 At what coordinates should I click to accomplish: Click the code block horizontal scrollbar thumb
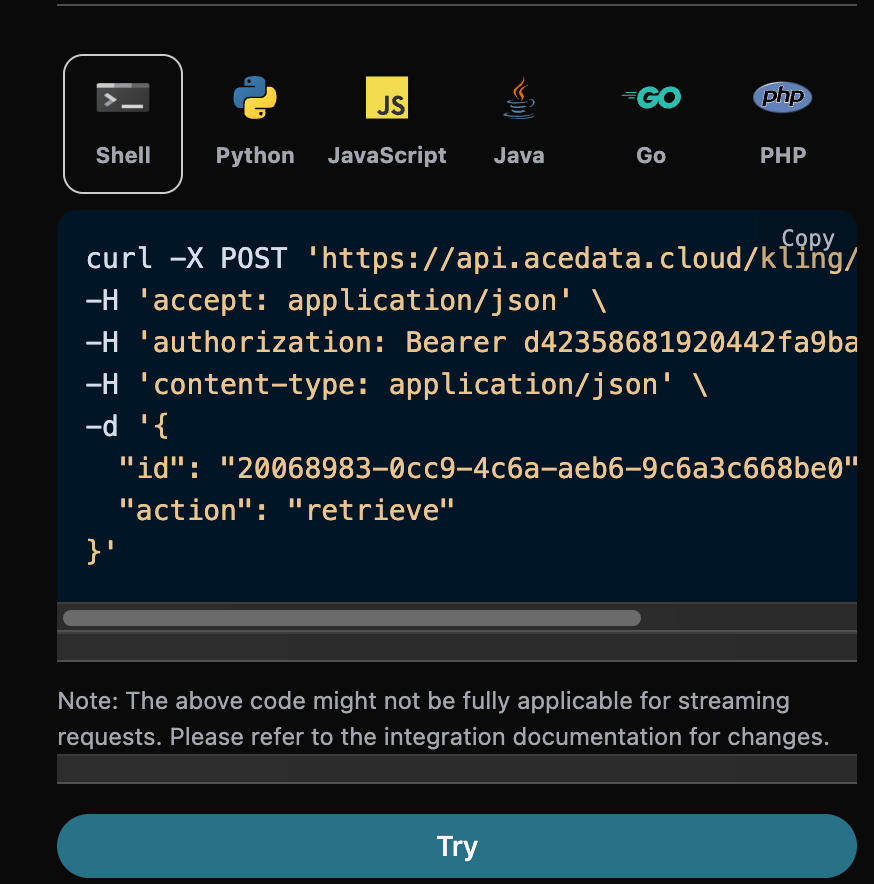pos(351,618)
